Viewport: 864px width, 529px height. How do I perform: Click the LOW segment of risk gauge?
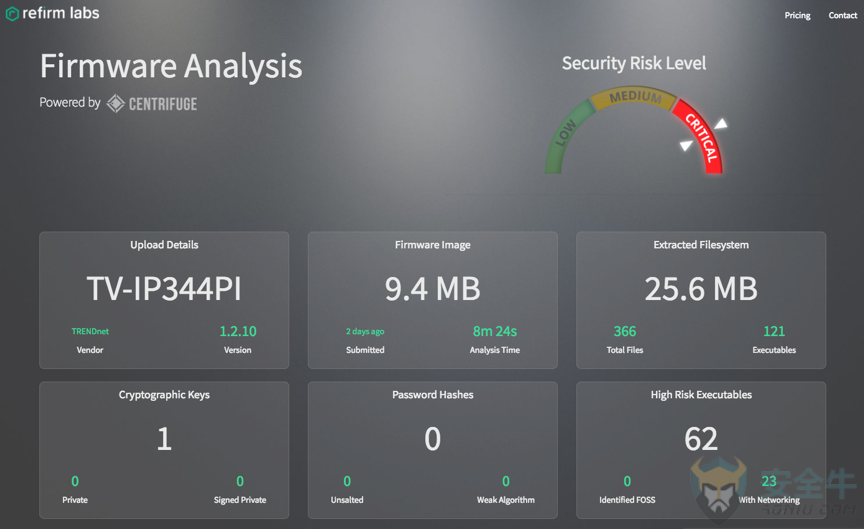566,134
